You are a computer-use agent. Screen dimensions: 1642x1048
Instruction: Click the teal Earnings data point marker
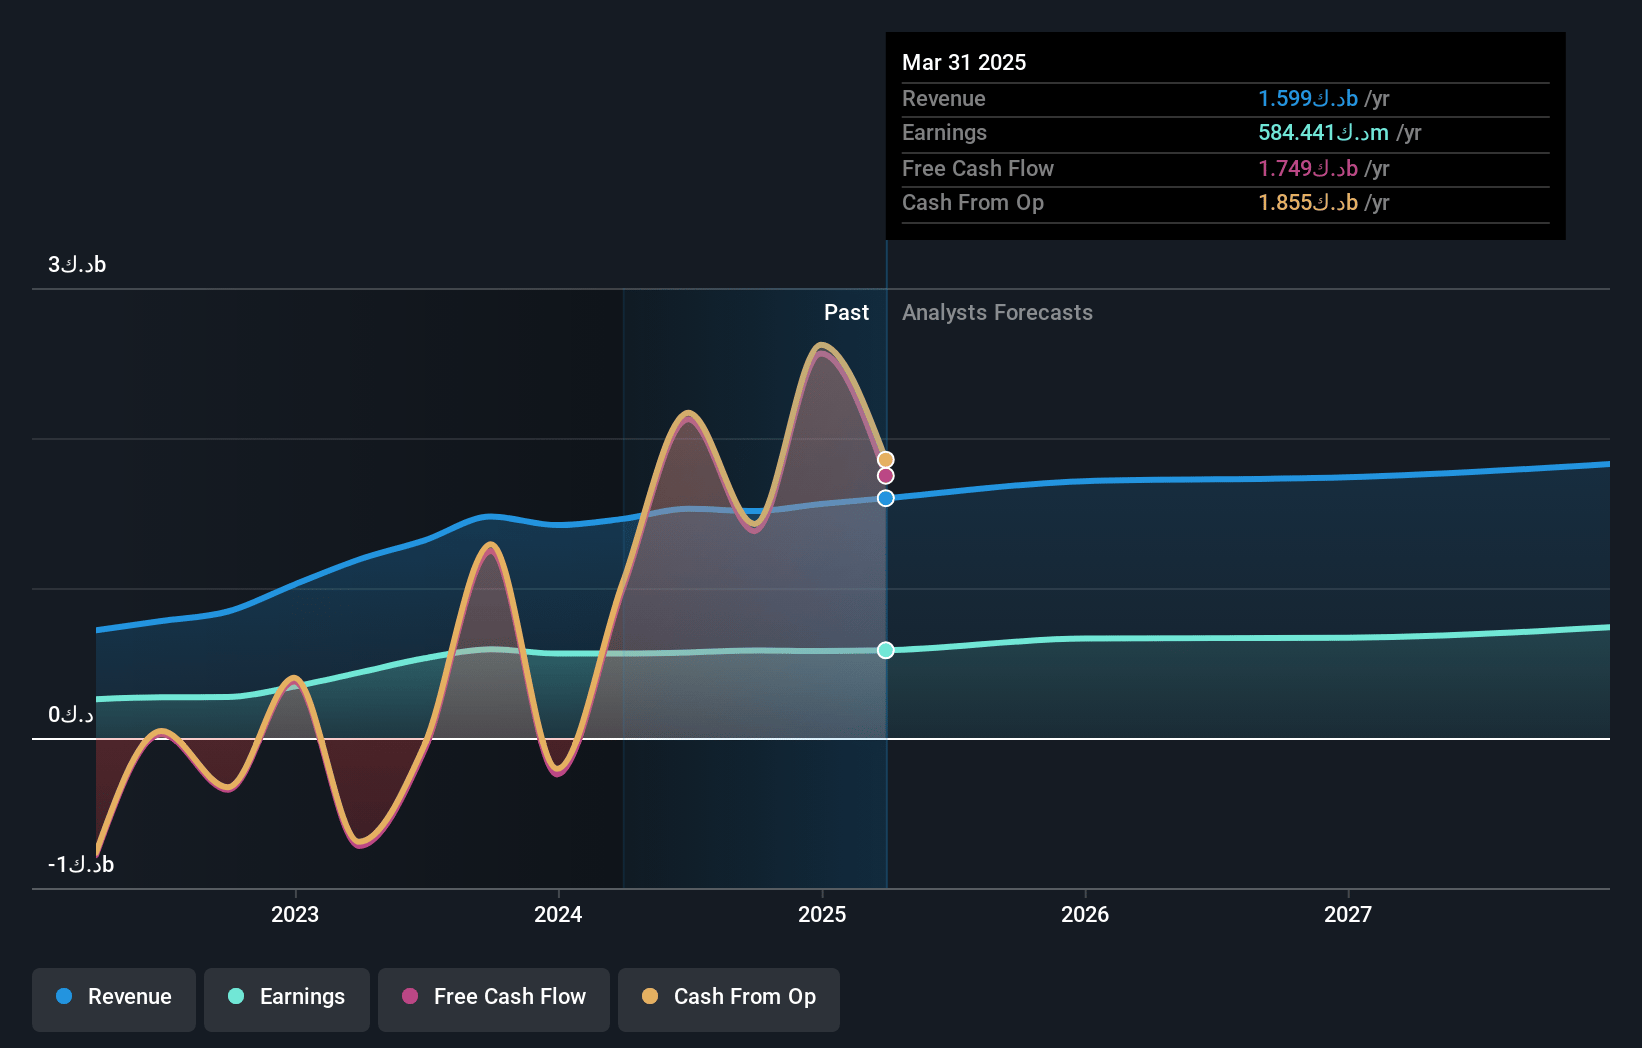click(x=886, y=650)
